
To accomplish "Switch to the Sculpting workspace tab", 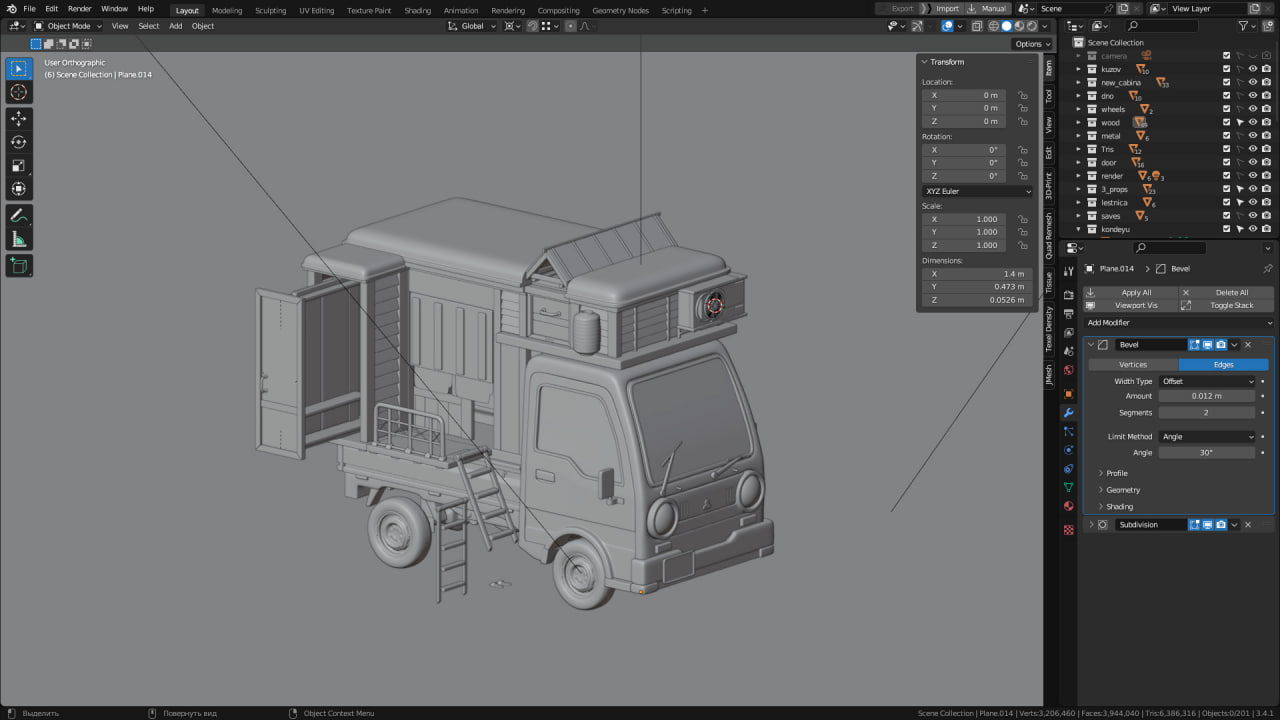I will [270, 10].
